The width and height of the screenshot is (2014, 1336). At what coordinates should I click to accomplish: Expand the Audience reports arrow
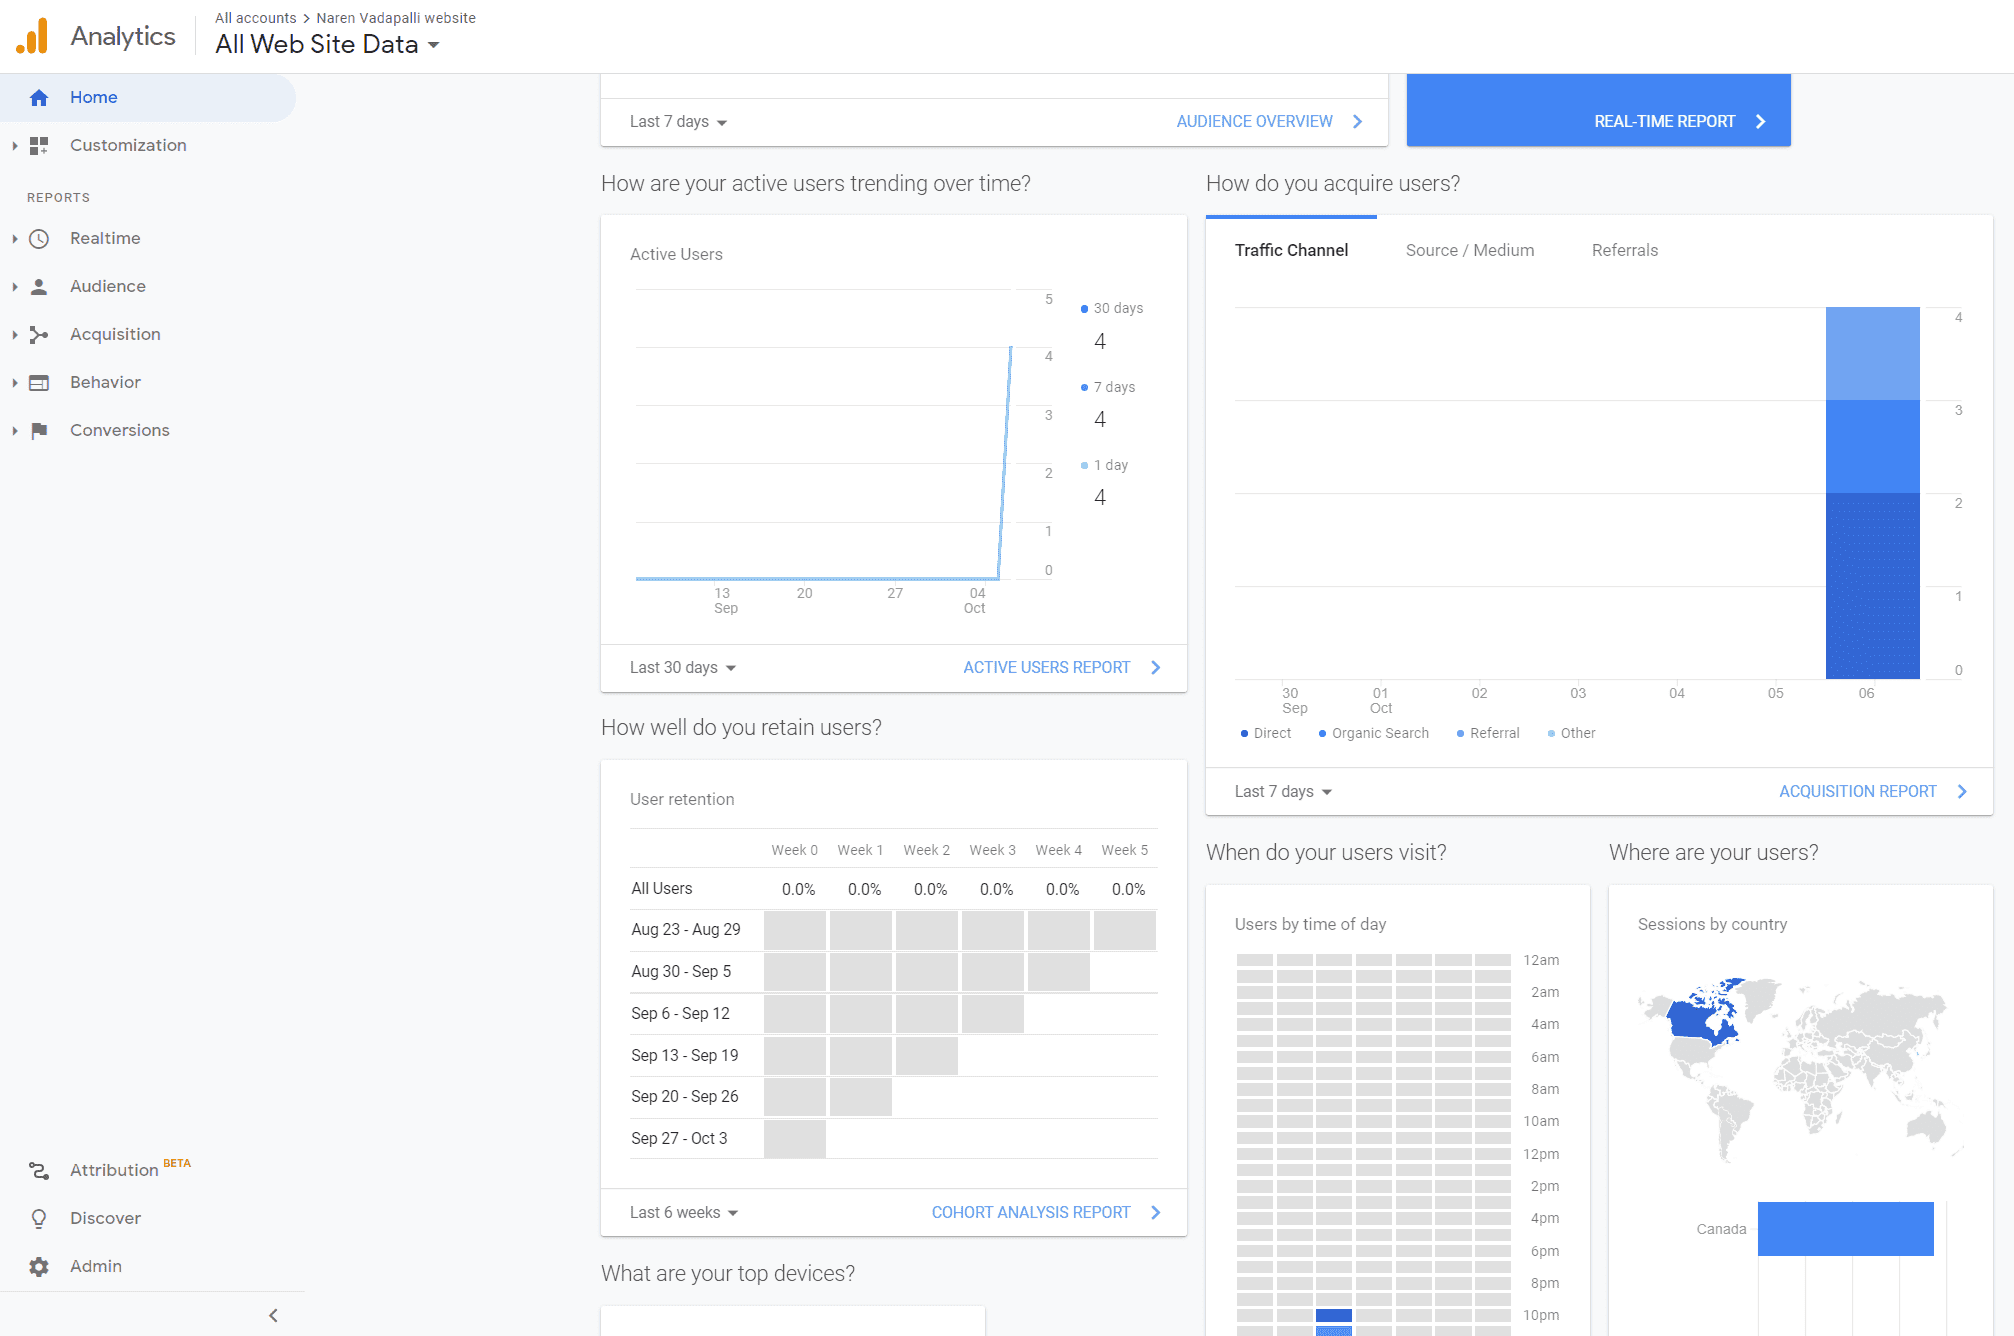pos(15,287)
